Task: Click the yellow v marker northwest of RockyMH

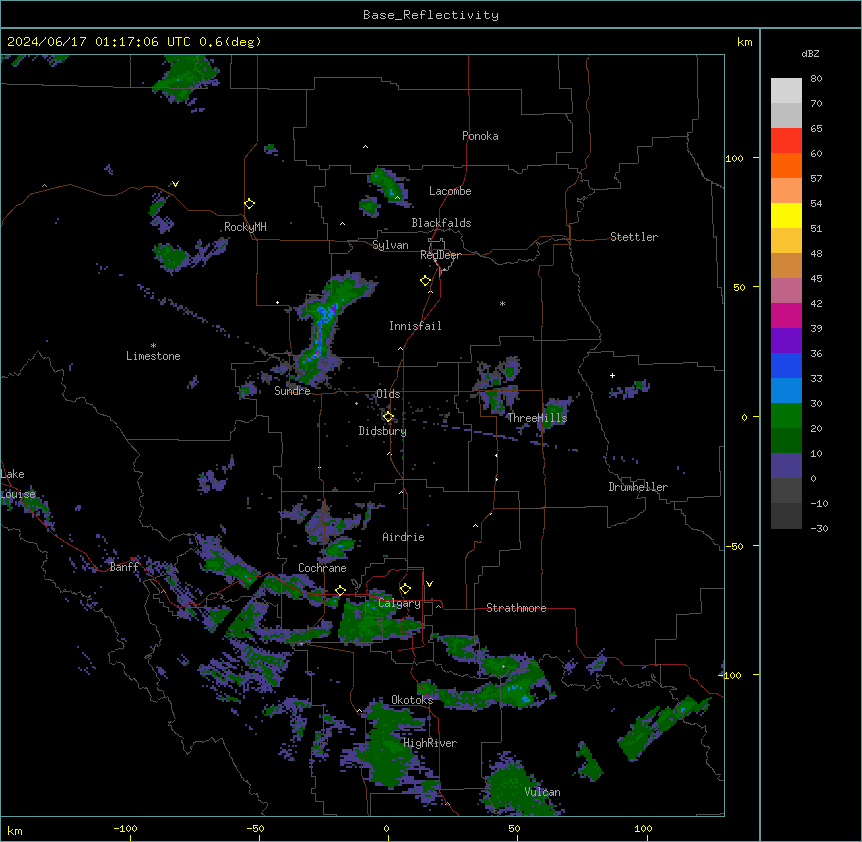Action: (175, 184)
